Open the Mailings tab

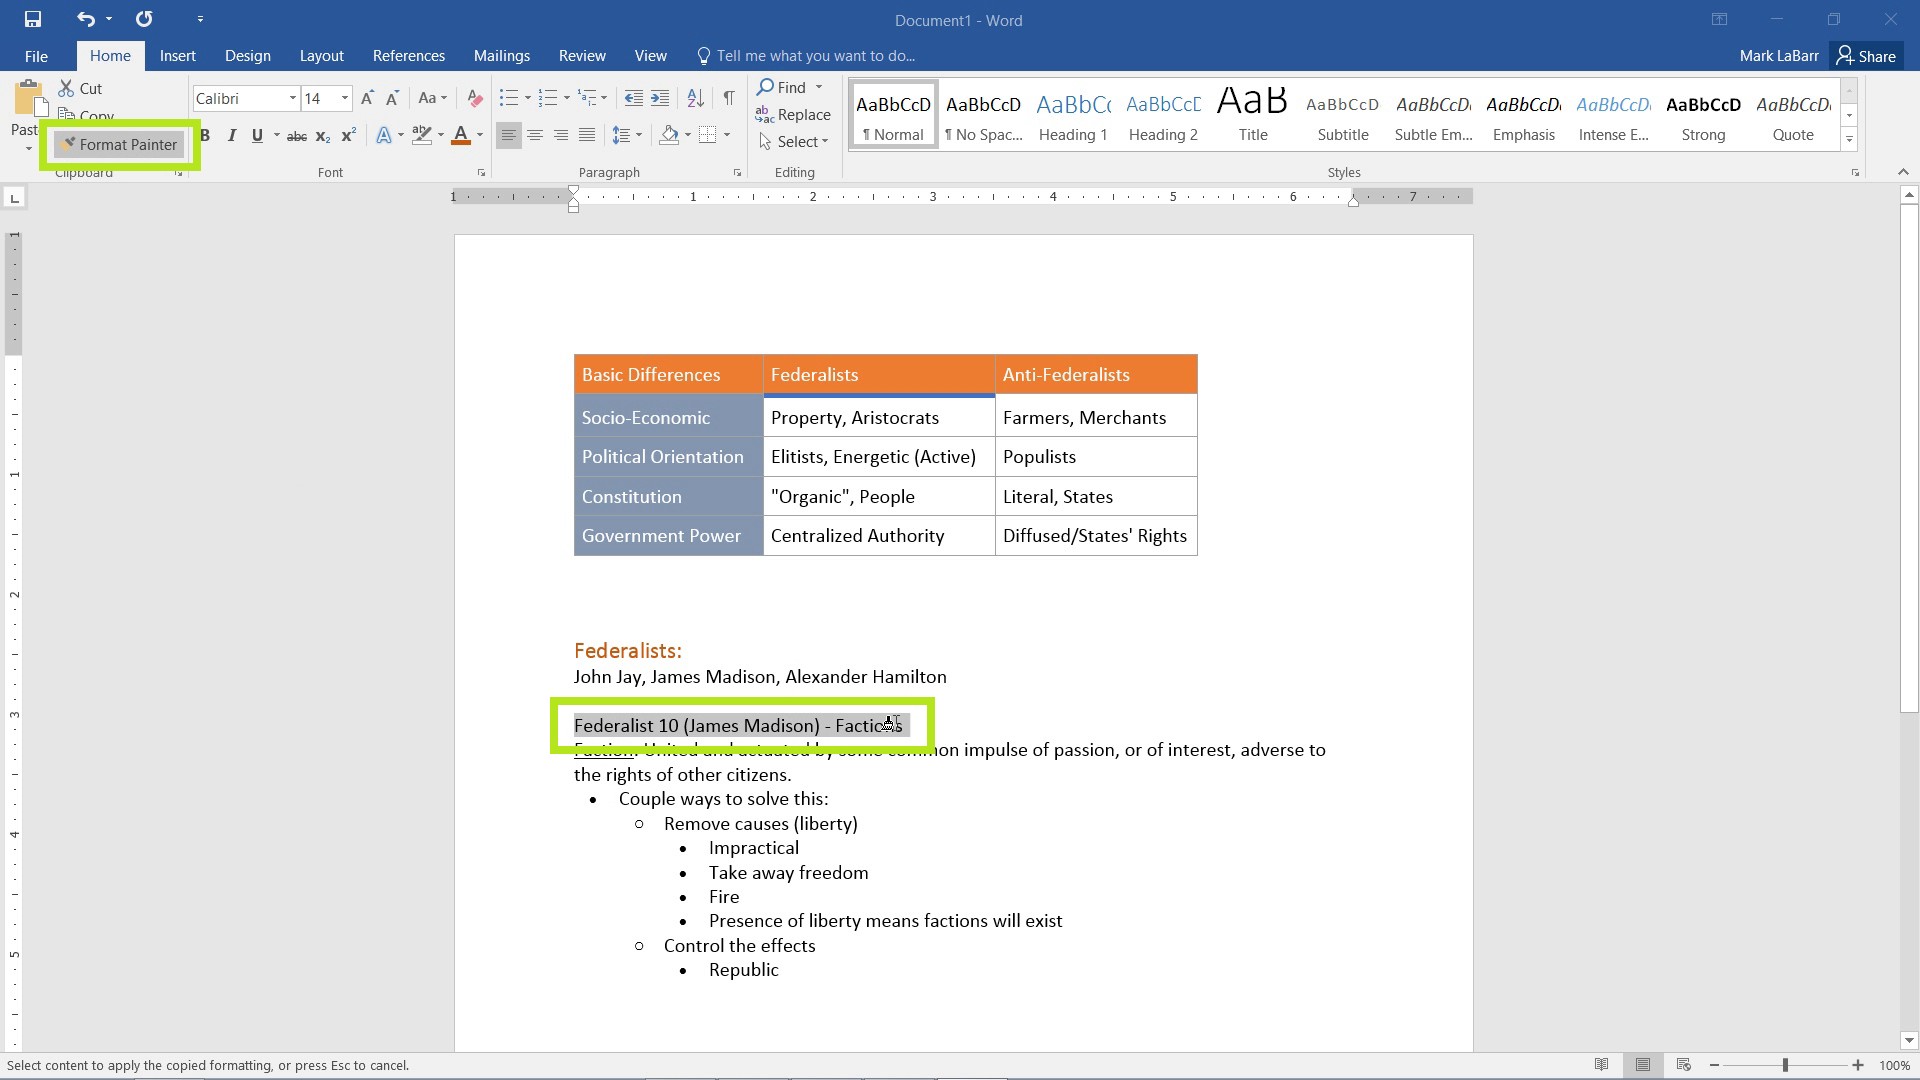coord(502,55)
